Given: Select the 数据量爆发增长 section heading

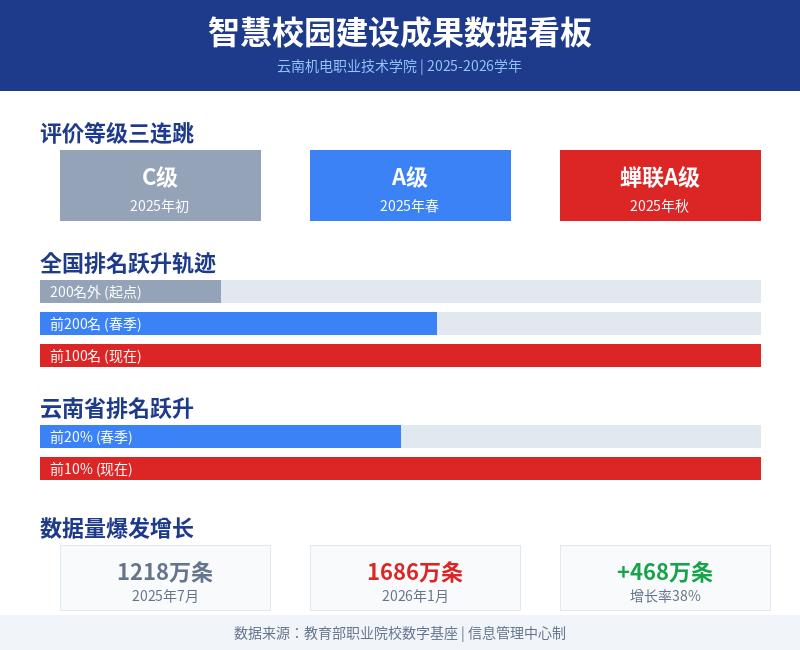Looking at the screenshot, I should [117, 528].
